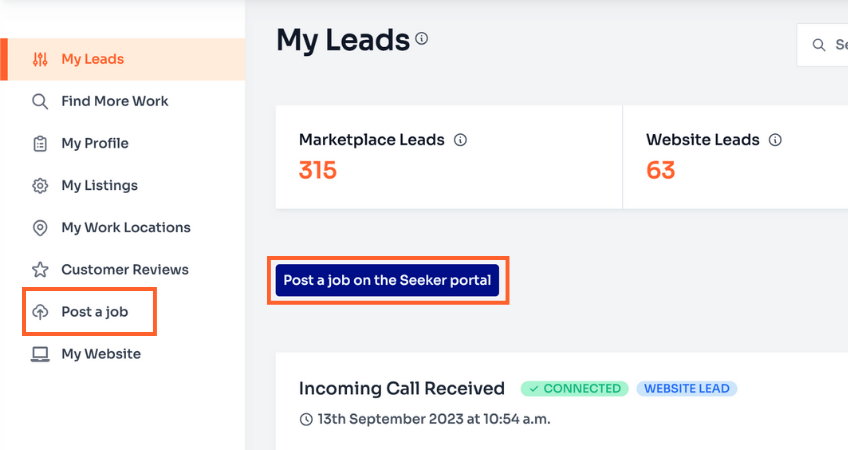Click the My Leads sliders icon
This screenshot has width=848, height=450.
40,59
